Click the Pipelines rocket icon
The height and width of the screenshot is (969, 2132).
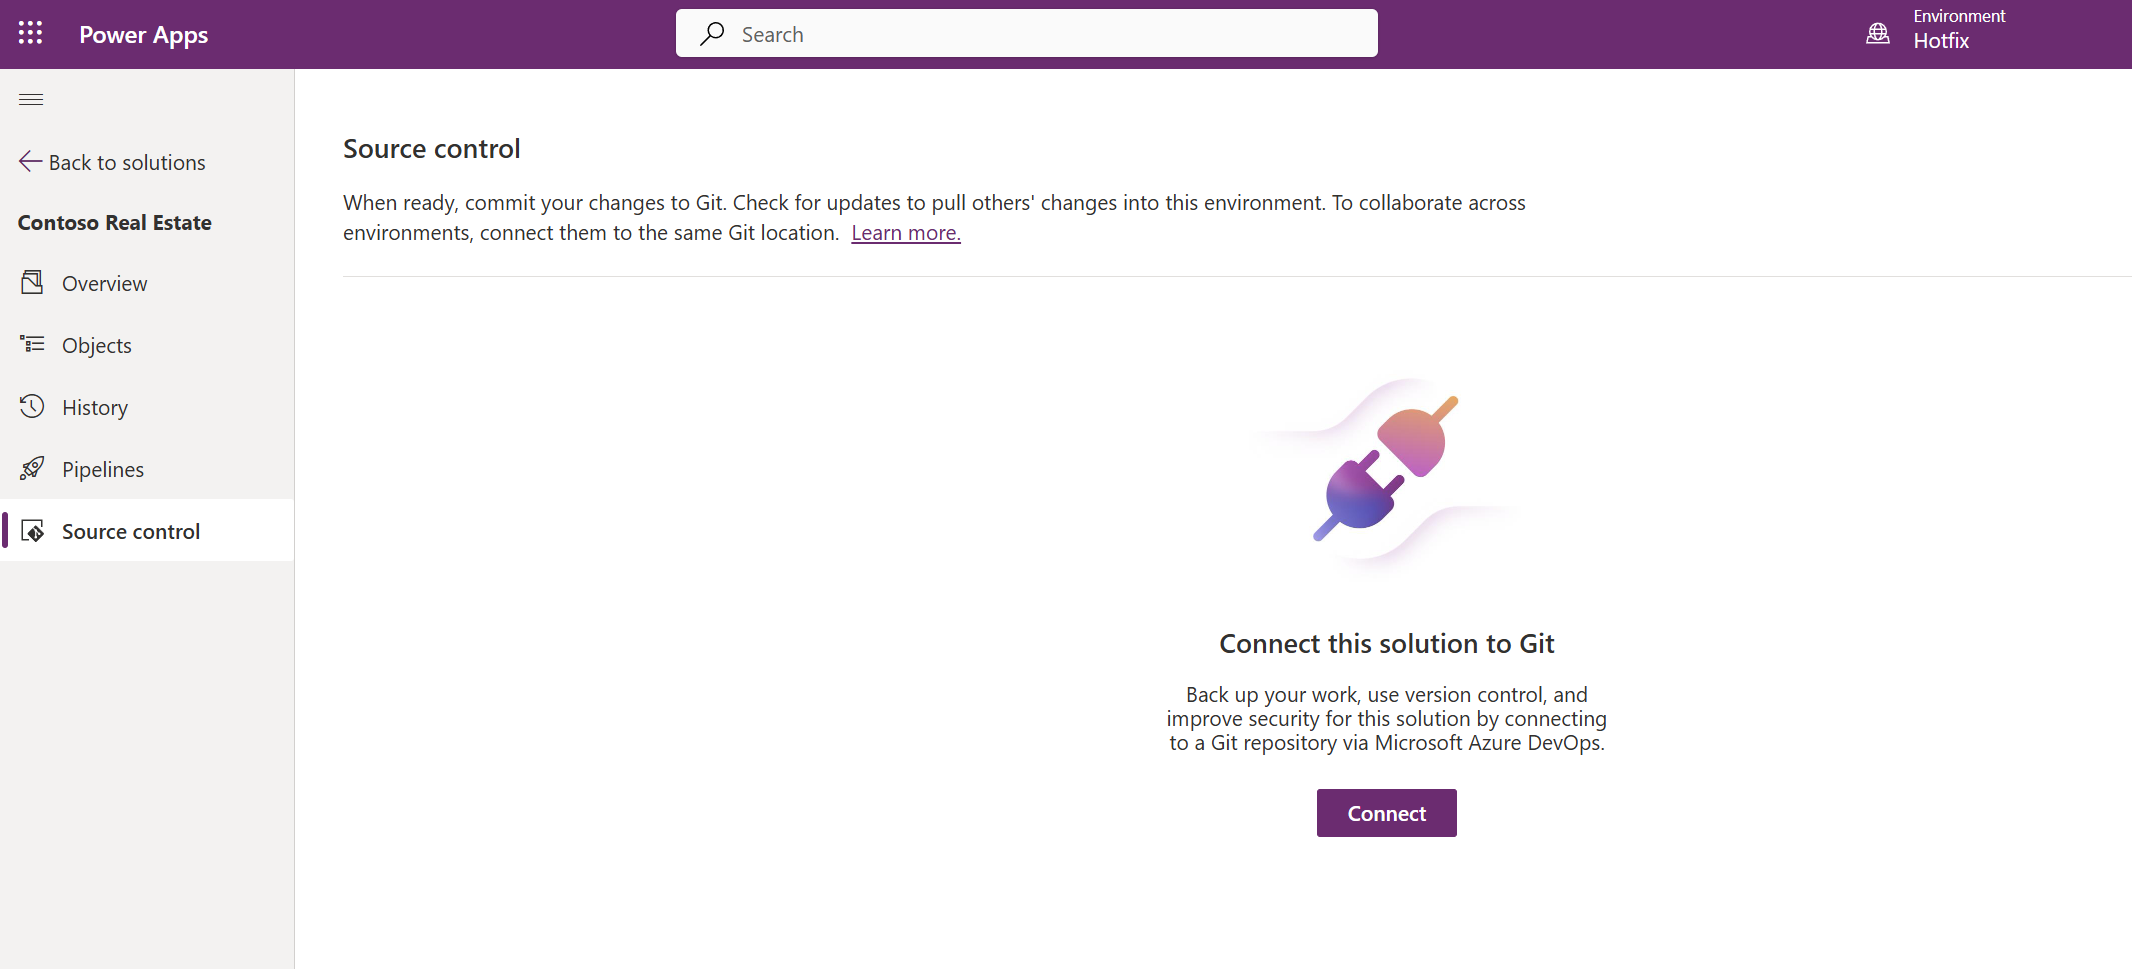(x=32, y=468)
